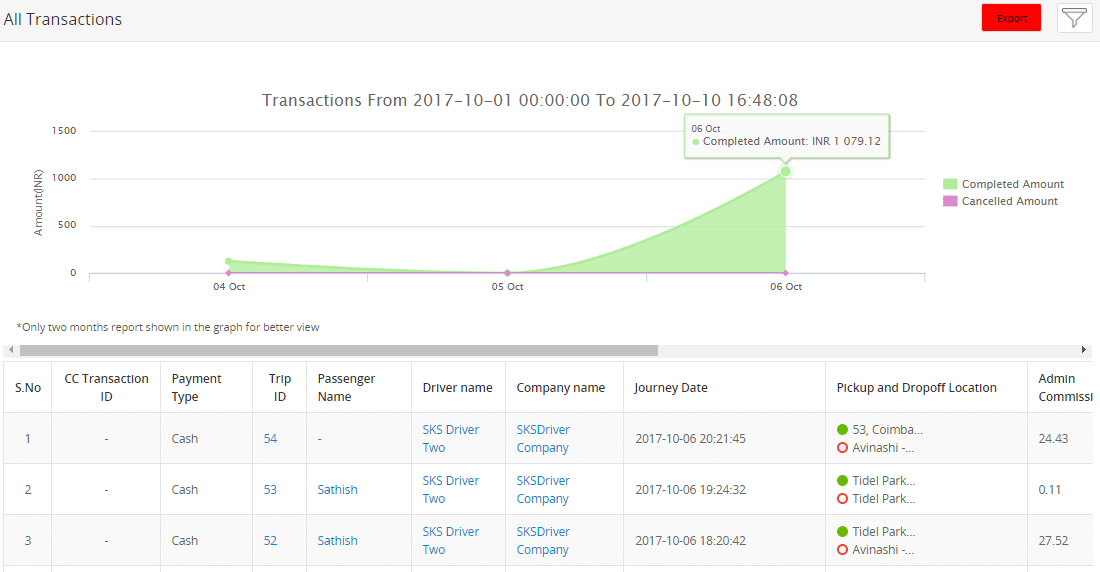The height and width of the screenshot is (572, 1100).
Task: Click admin commission value 0.11
Action: (x=1049, y=490)
